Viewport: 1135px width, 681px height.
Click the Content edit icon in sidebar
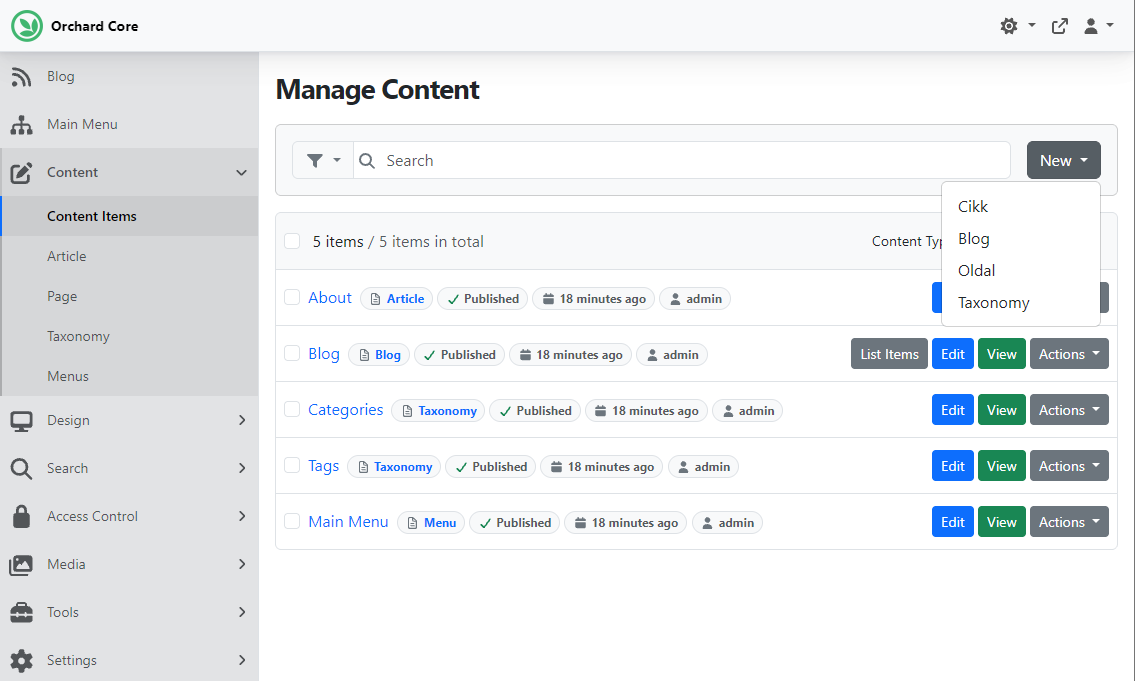(x=21, y=172)
